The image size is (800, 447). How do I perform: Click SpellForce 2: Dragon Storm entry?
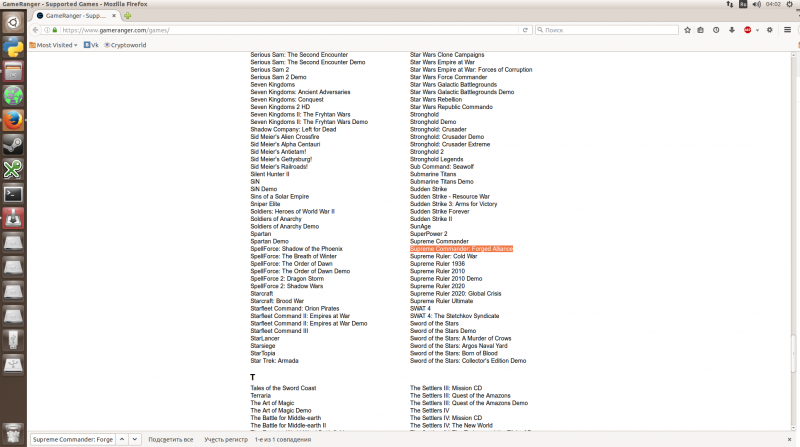click(287, 279)
